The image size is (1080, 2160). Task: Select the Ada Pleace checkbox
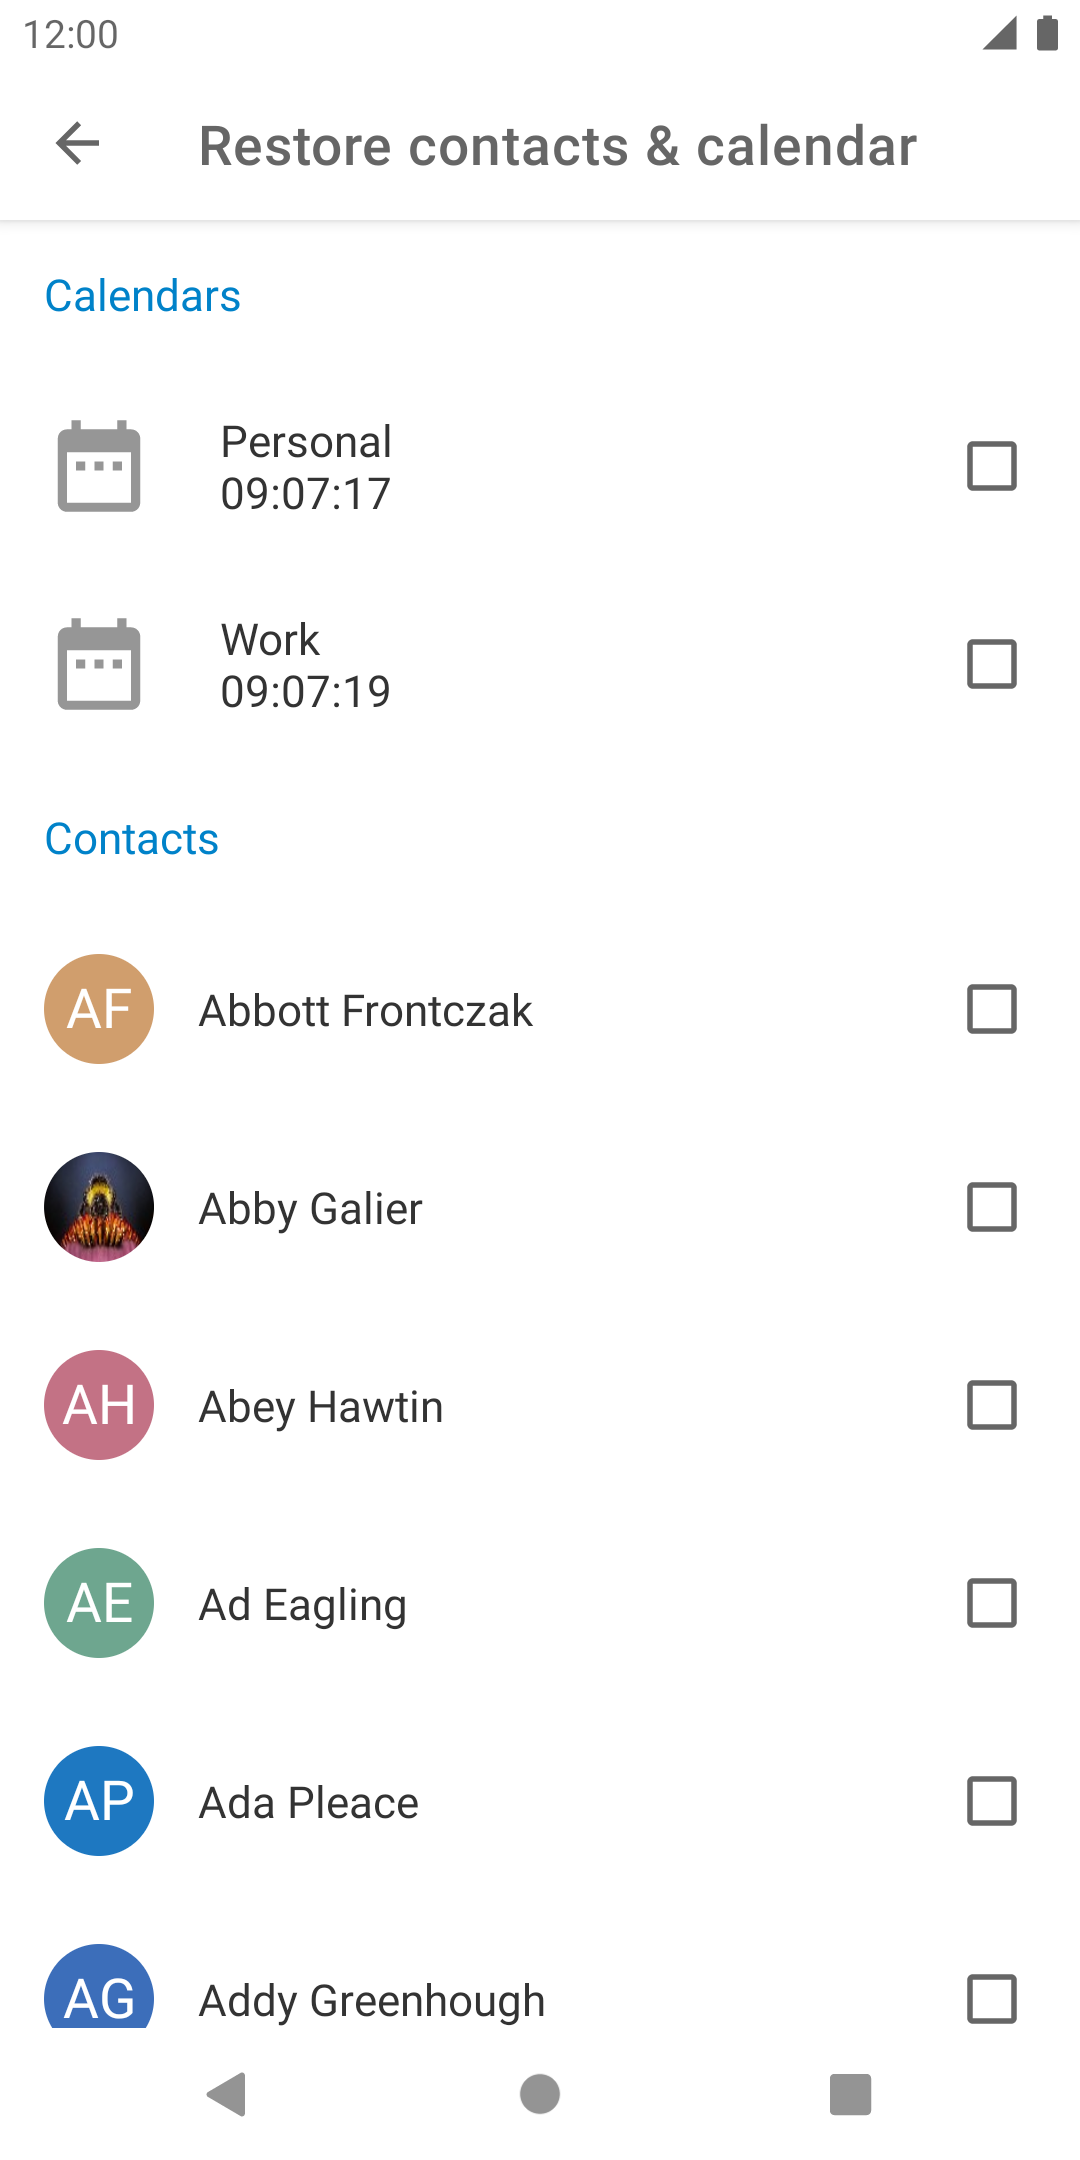pyautogui.click(x=992, y=1801)
